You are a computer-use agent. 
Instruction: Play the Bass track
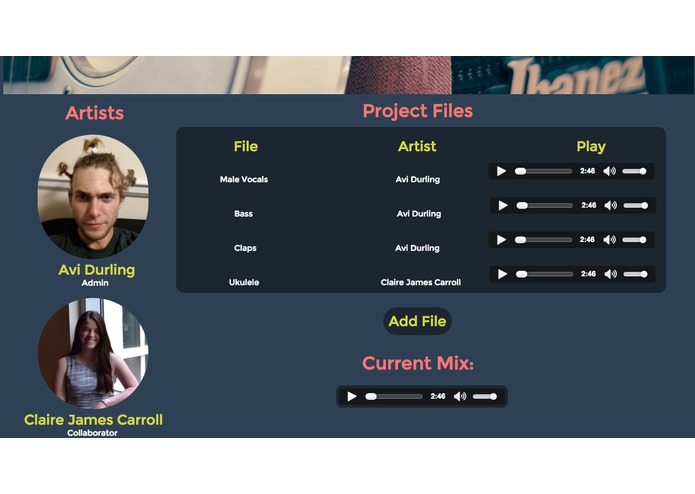(x=503, y=205)
